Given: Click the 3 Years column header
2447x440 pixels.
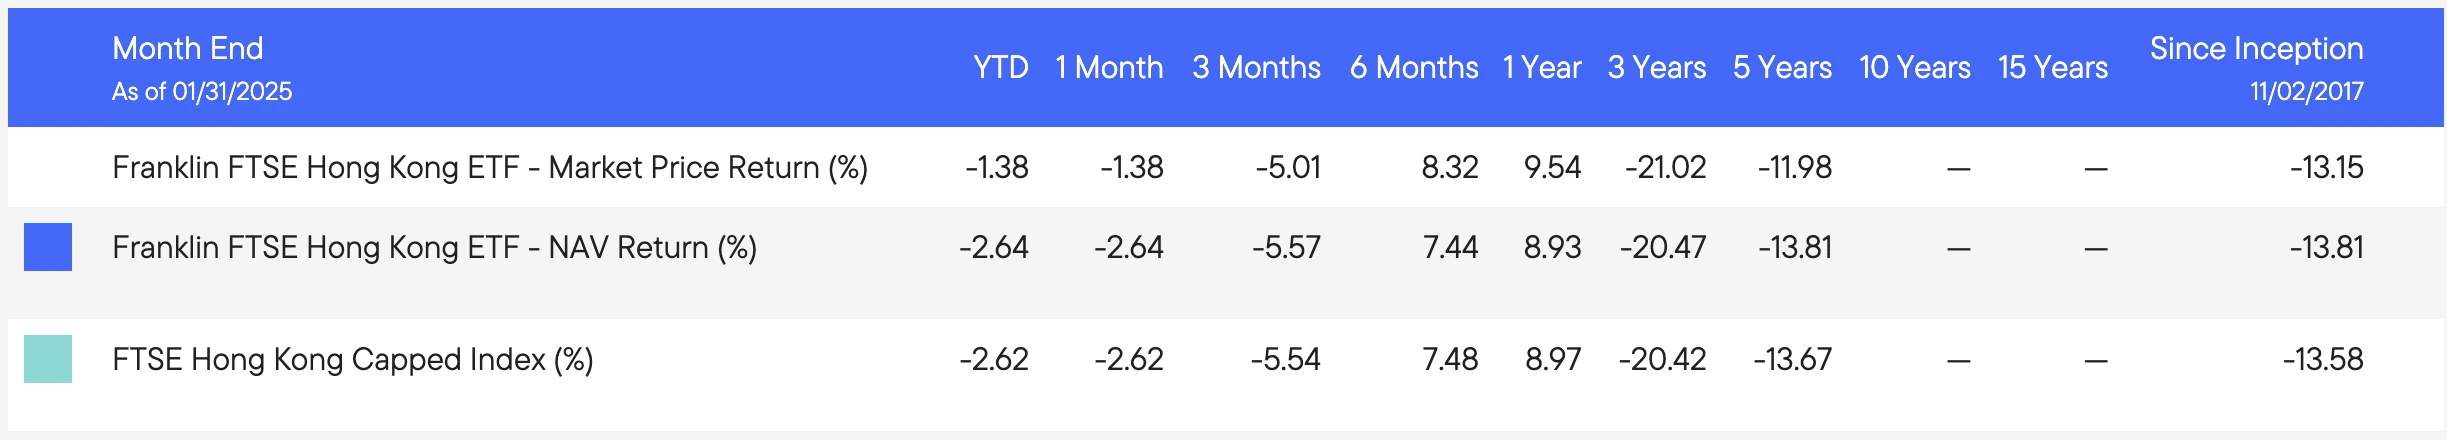Looking at the screenshot, I should 1656,67.
